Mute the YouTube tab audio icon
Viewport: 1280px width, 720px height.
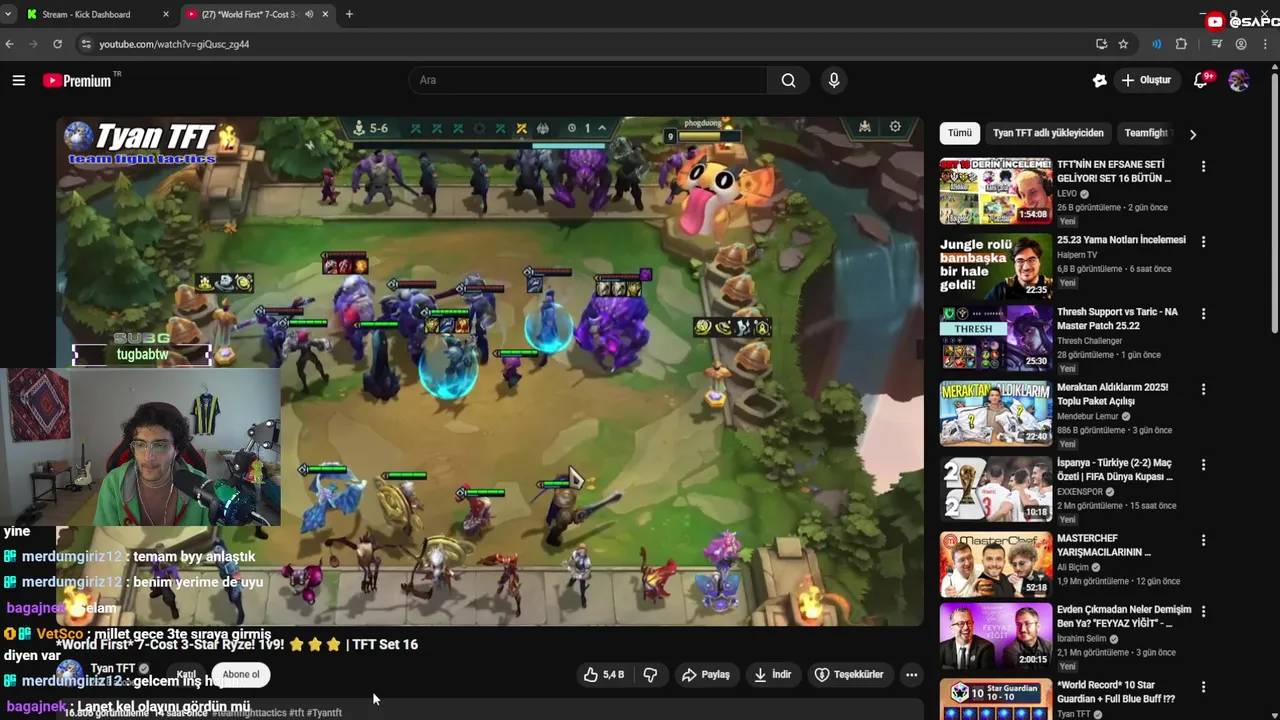click(x=309, y=14)
